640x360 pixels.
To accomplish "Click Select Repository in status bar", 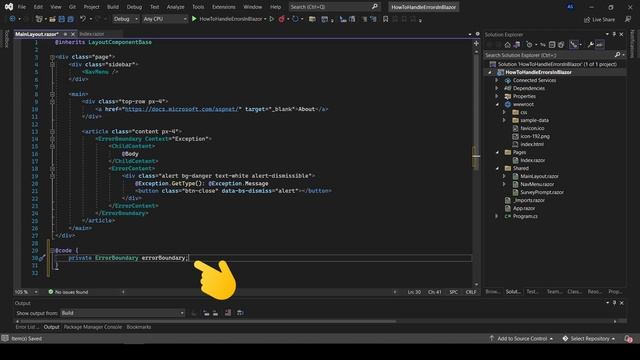I will pyautogui.click(x=589, y=339).
